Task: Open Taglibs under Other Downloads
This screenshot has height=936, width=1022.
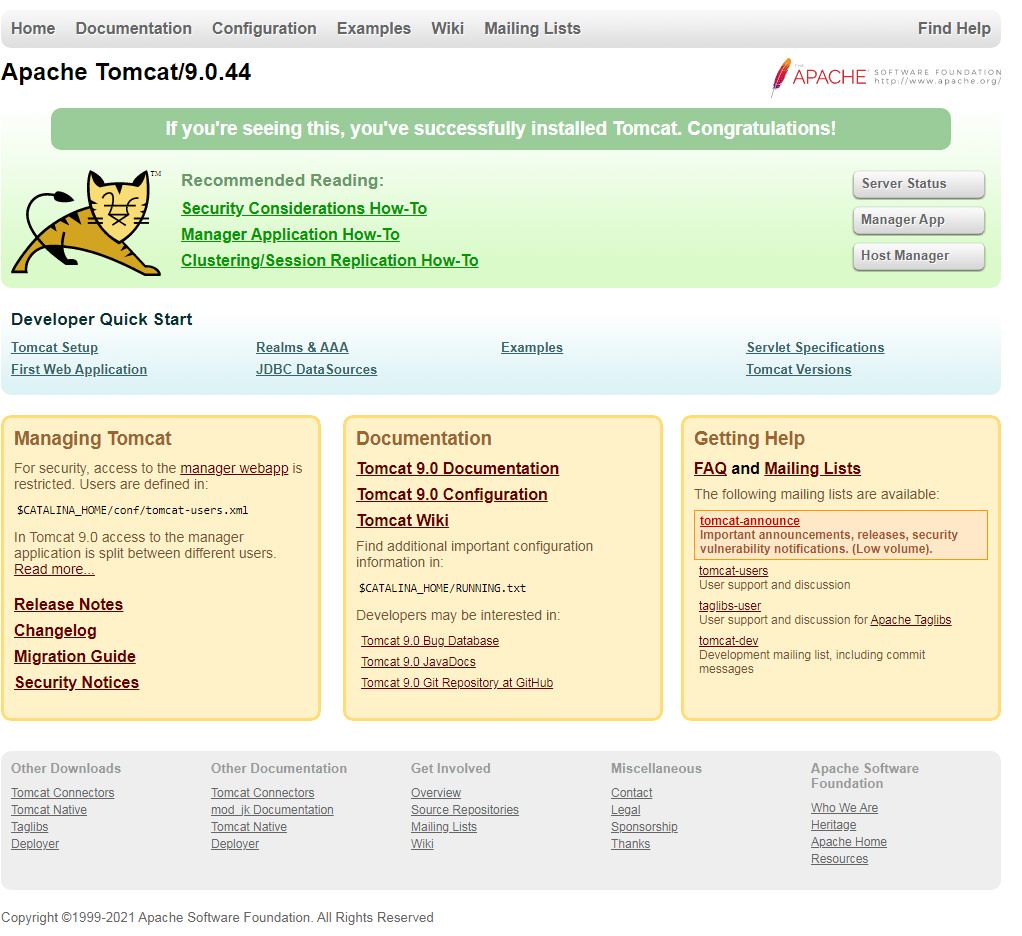Action: pos(29,826)
